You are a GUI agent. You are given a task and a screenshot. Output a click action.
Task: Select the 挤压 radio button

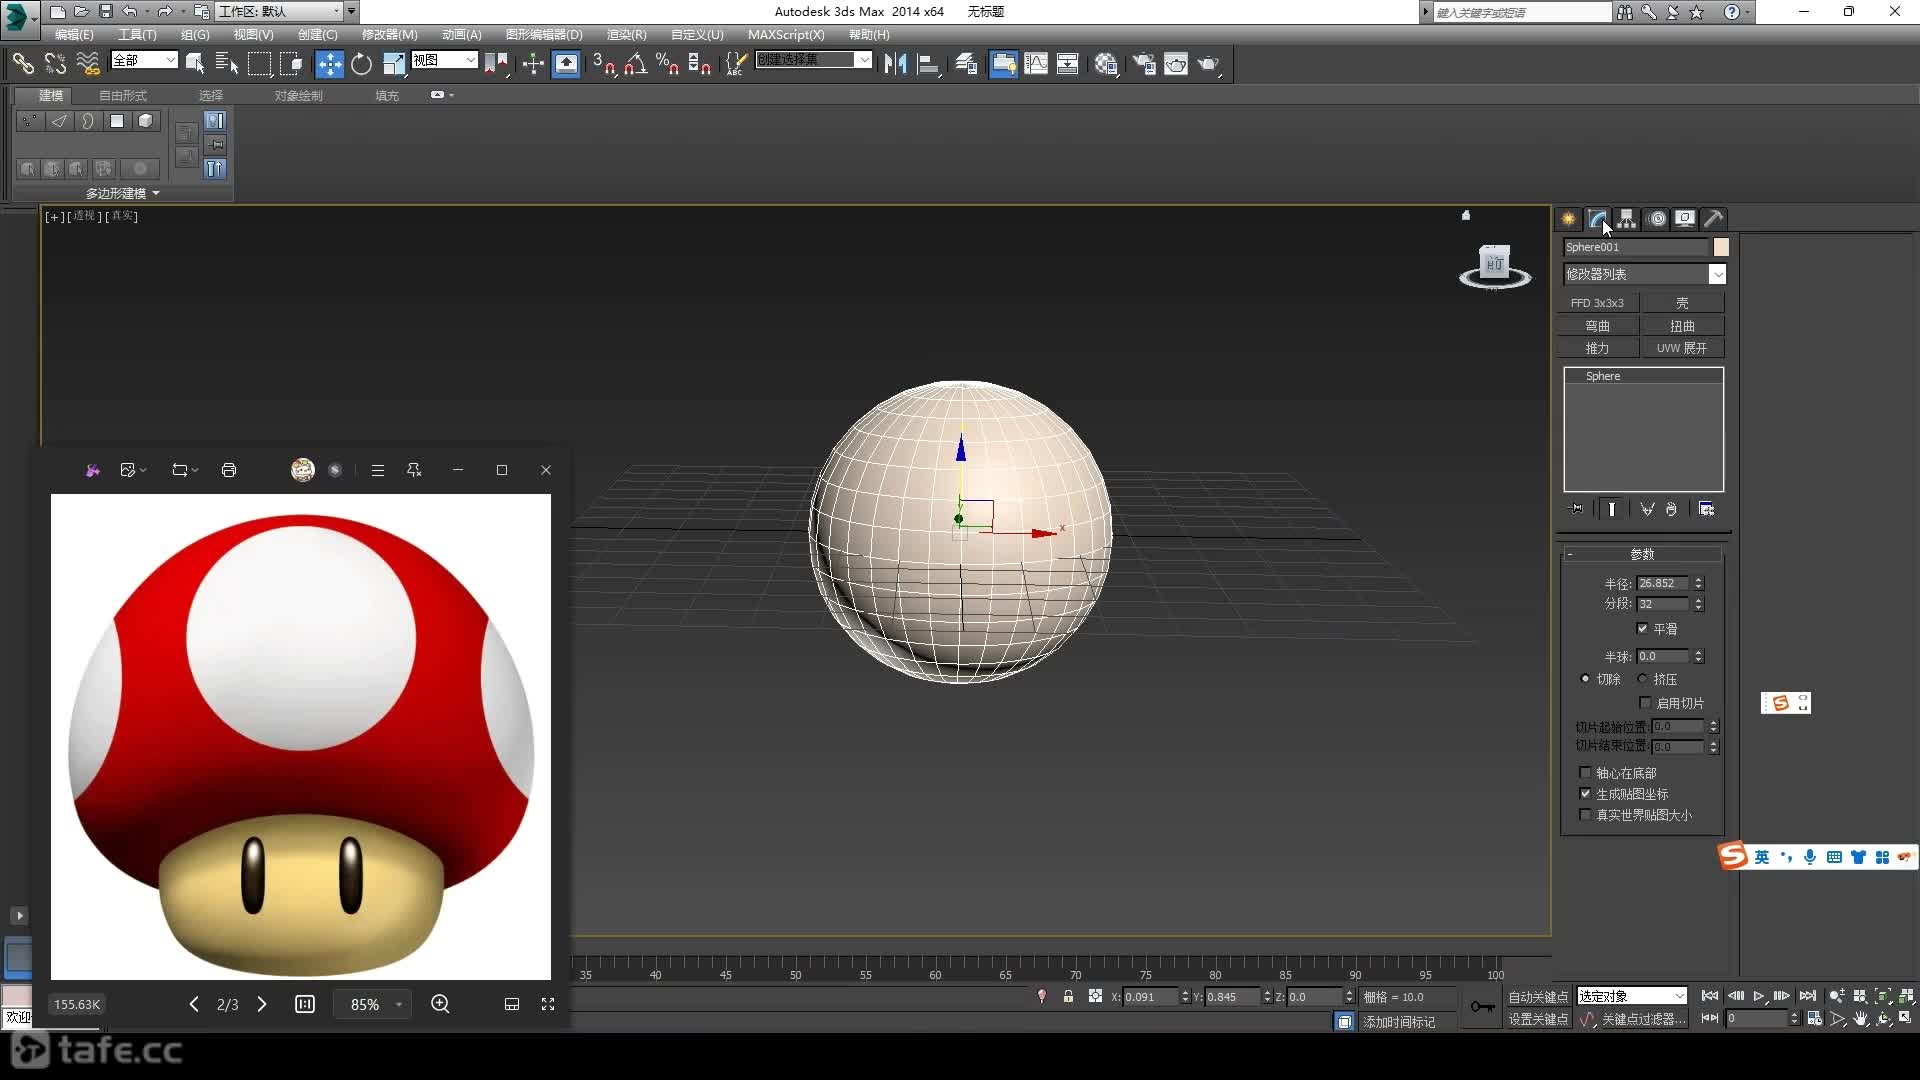point(1642,678)
